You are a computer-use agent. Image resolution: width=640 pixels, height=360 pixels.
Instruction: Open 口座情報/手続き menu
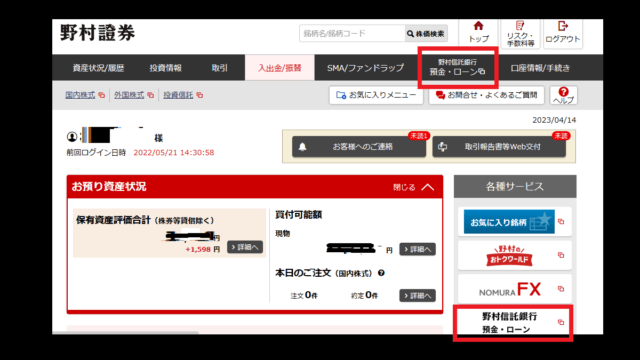point(540,68)
